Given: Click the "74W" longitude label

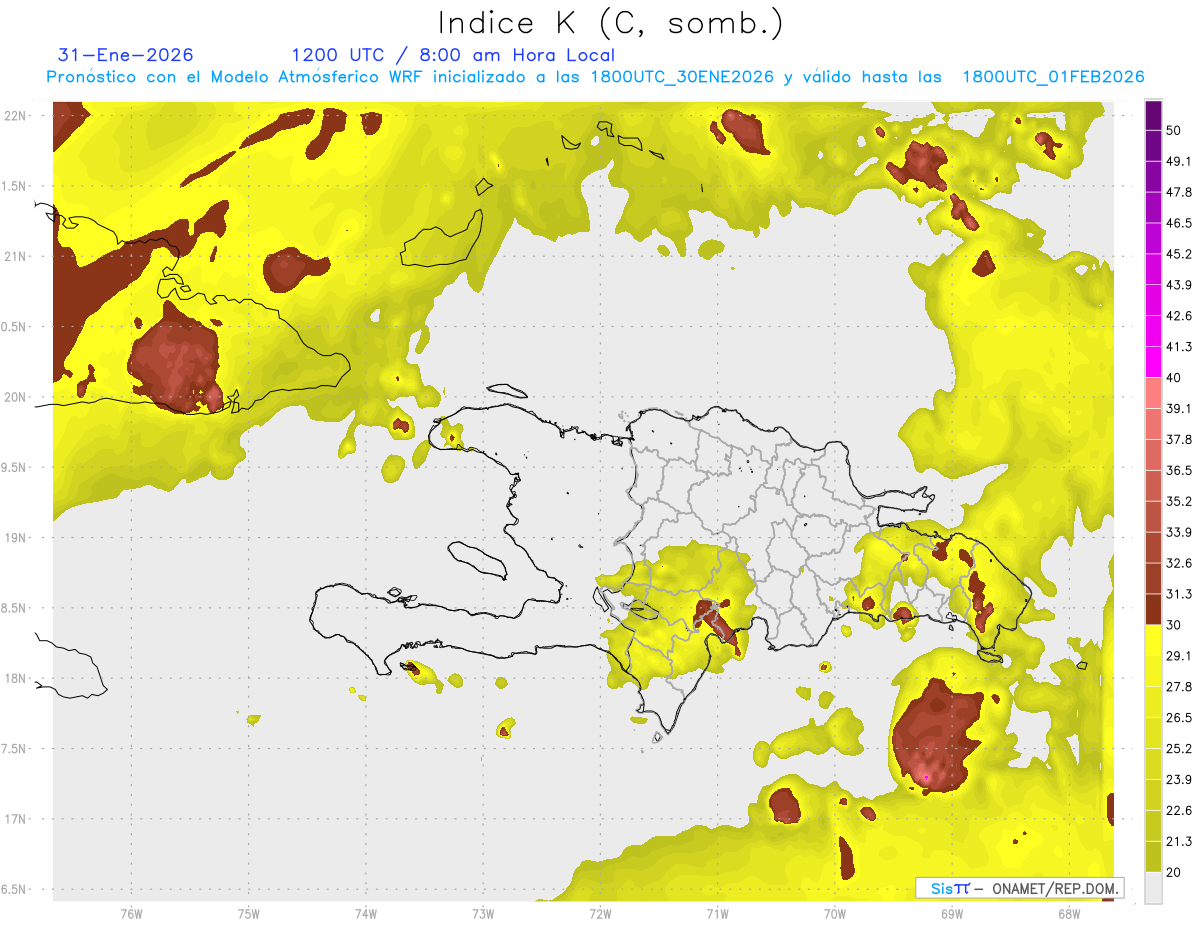Looking at the screenshot, I should point(366,913).
